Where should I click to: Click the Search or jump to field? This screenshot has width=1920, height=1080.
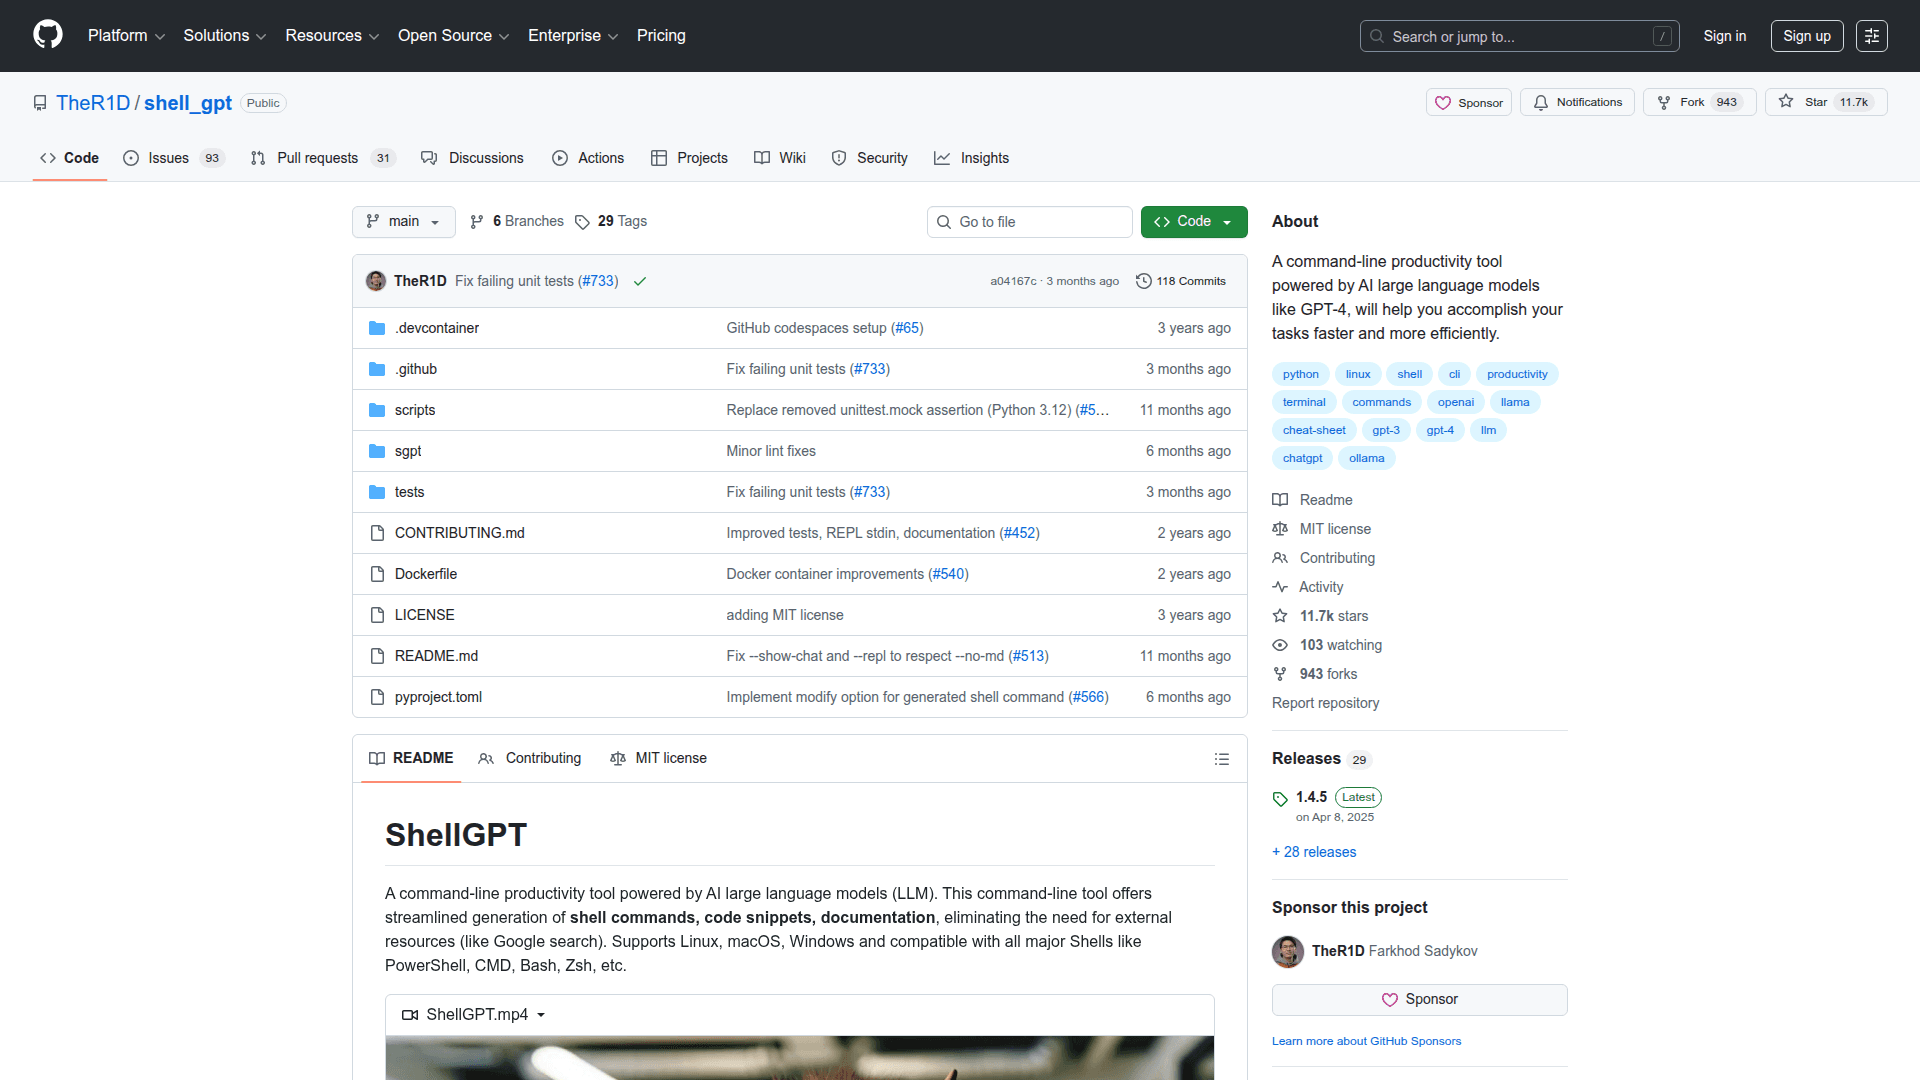(x=1518, y=36)
